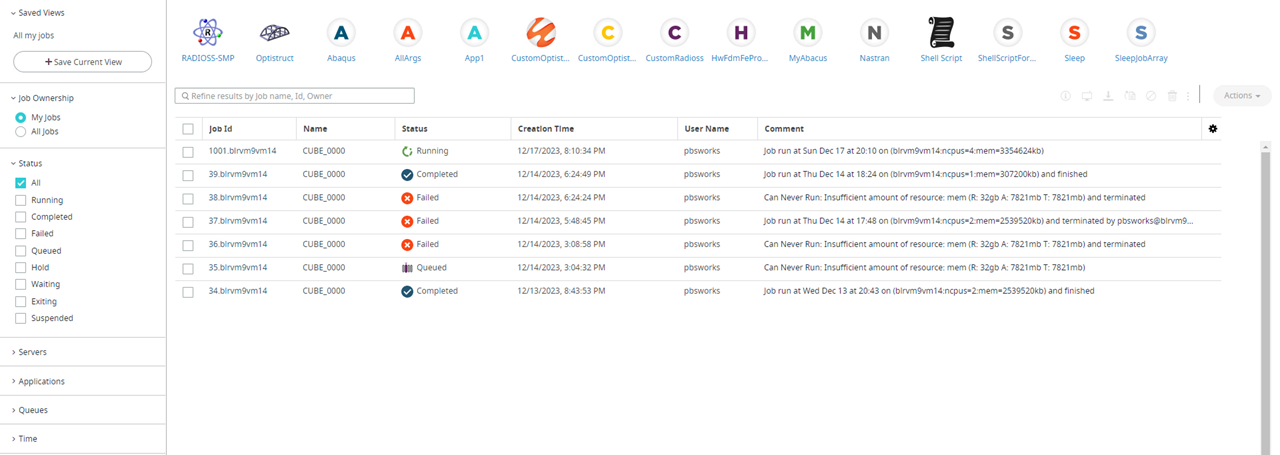The image size is (1280, 455).
Task: Sort by the Job Id column header
Action: tap(221, 129)
